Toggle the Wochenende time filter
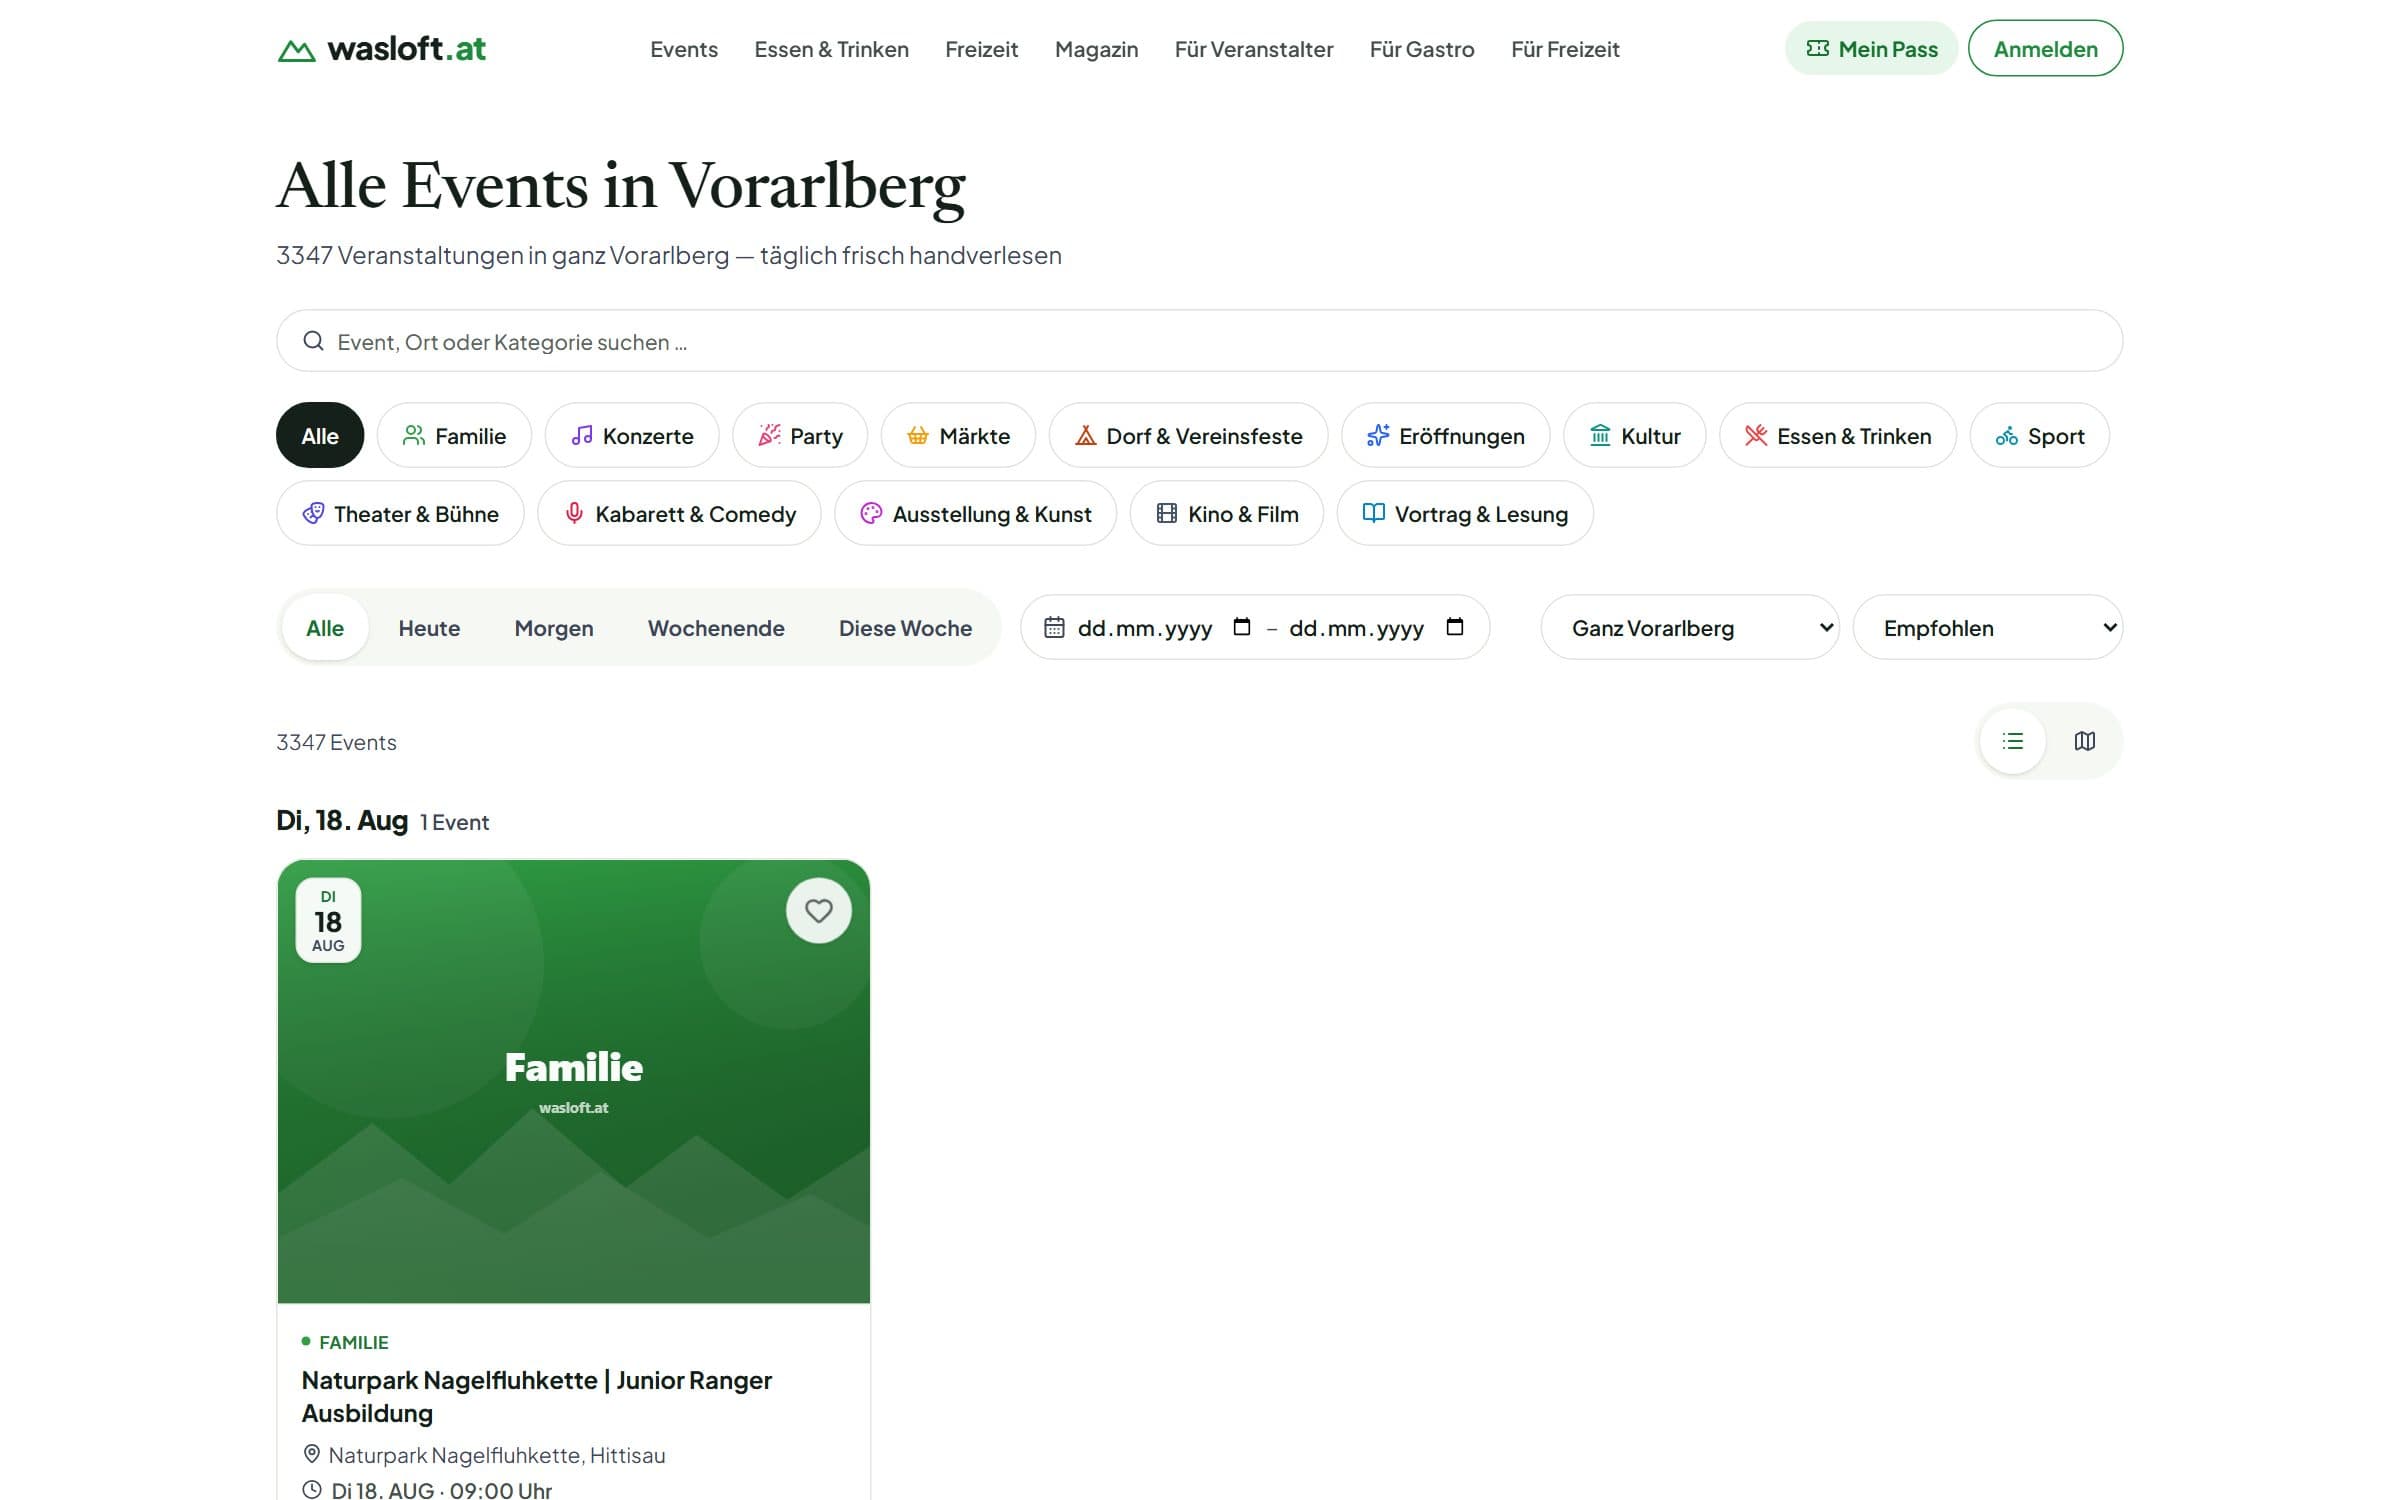2400x1500 pixels. [716, 628]
